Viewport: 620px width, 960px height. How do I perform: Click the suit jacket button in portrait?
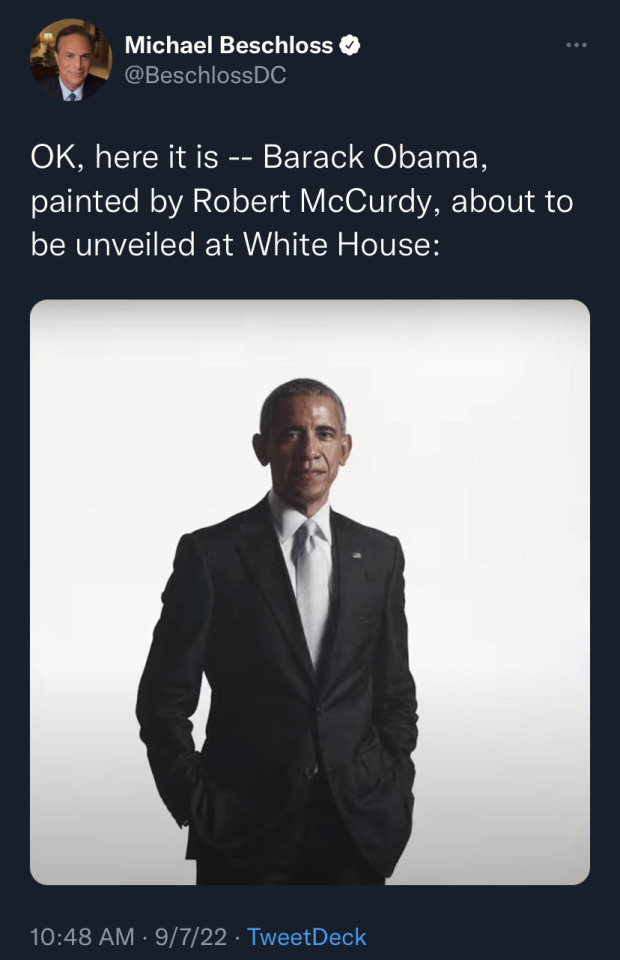point(311,771)
